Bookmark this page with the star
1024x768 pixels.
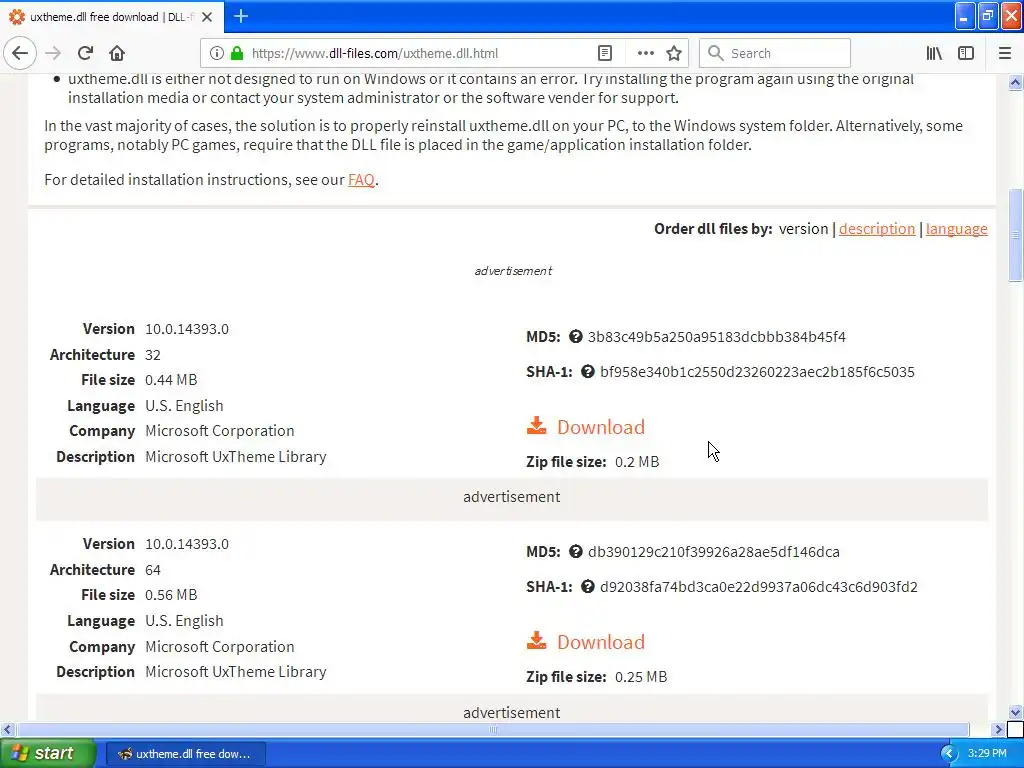coord(674,53)
